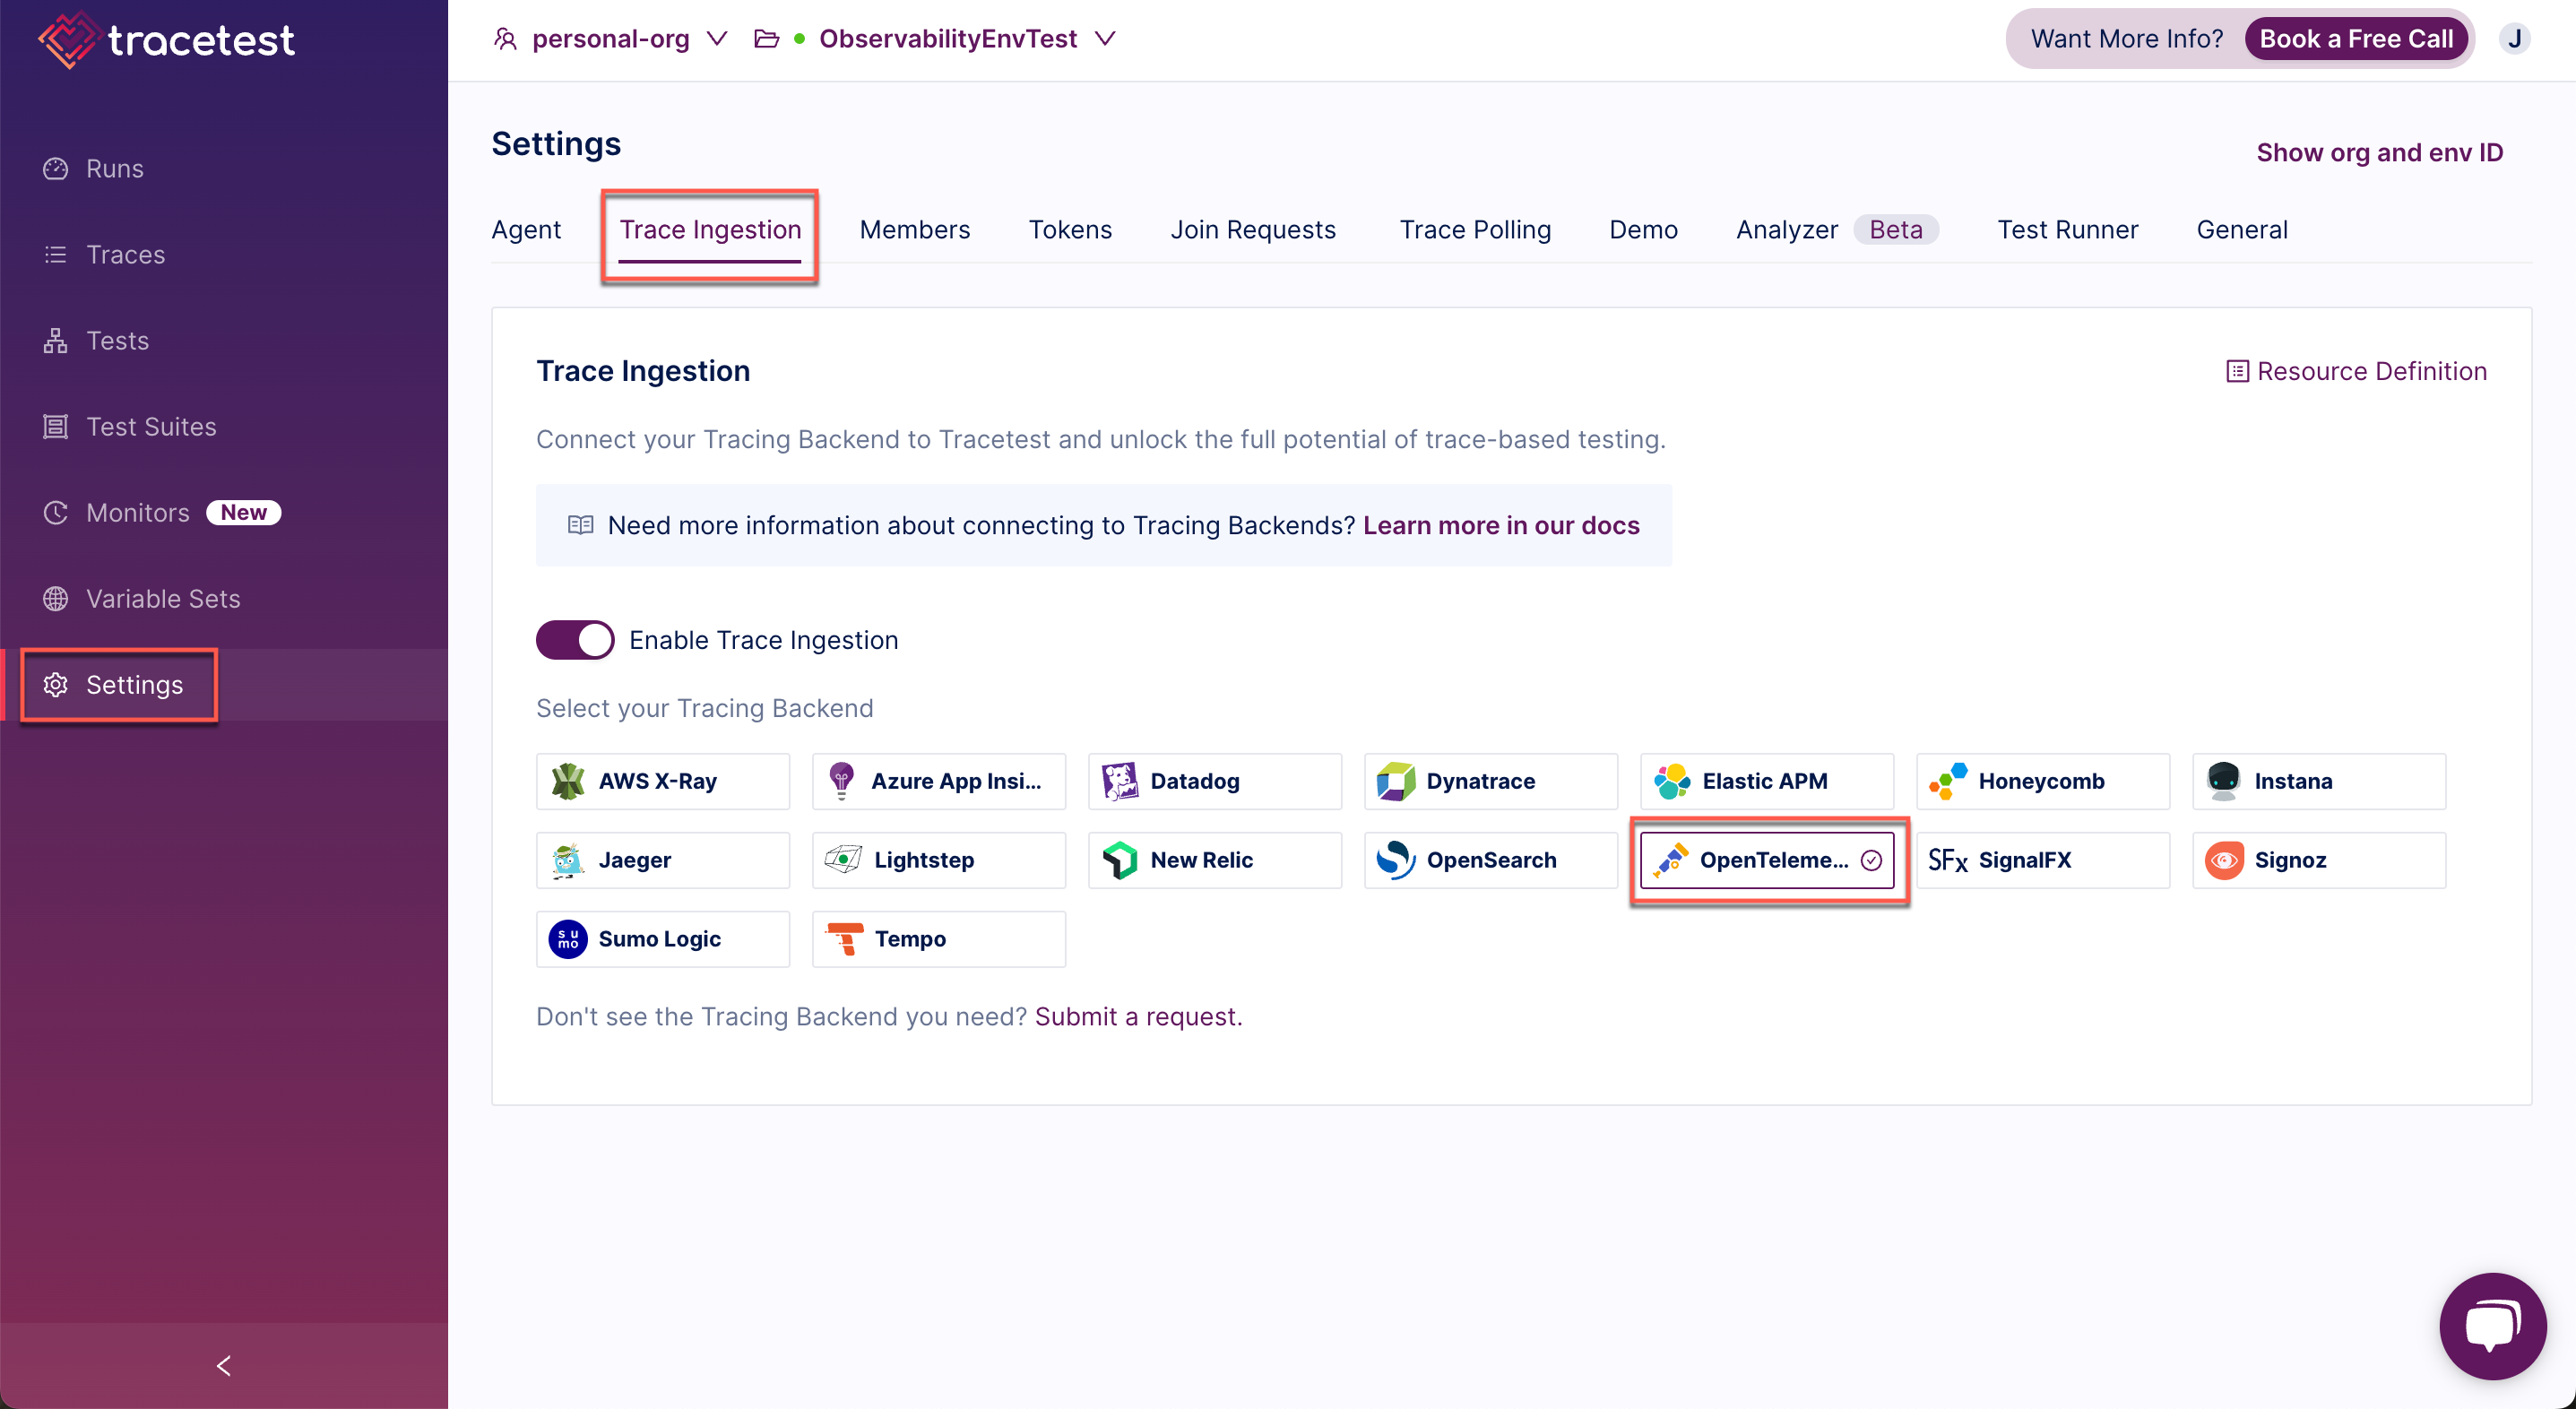This screenshot has width=2576, height=1409.
Task: Select New Relic tracing backend
Action: 1215,860
